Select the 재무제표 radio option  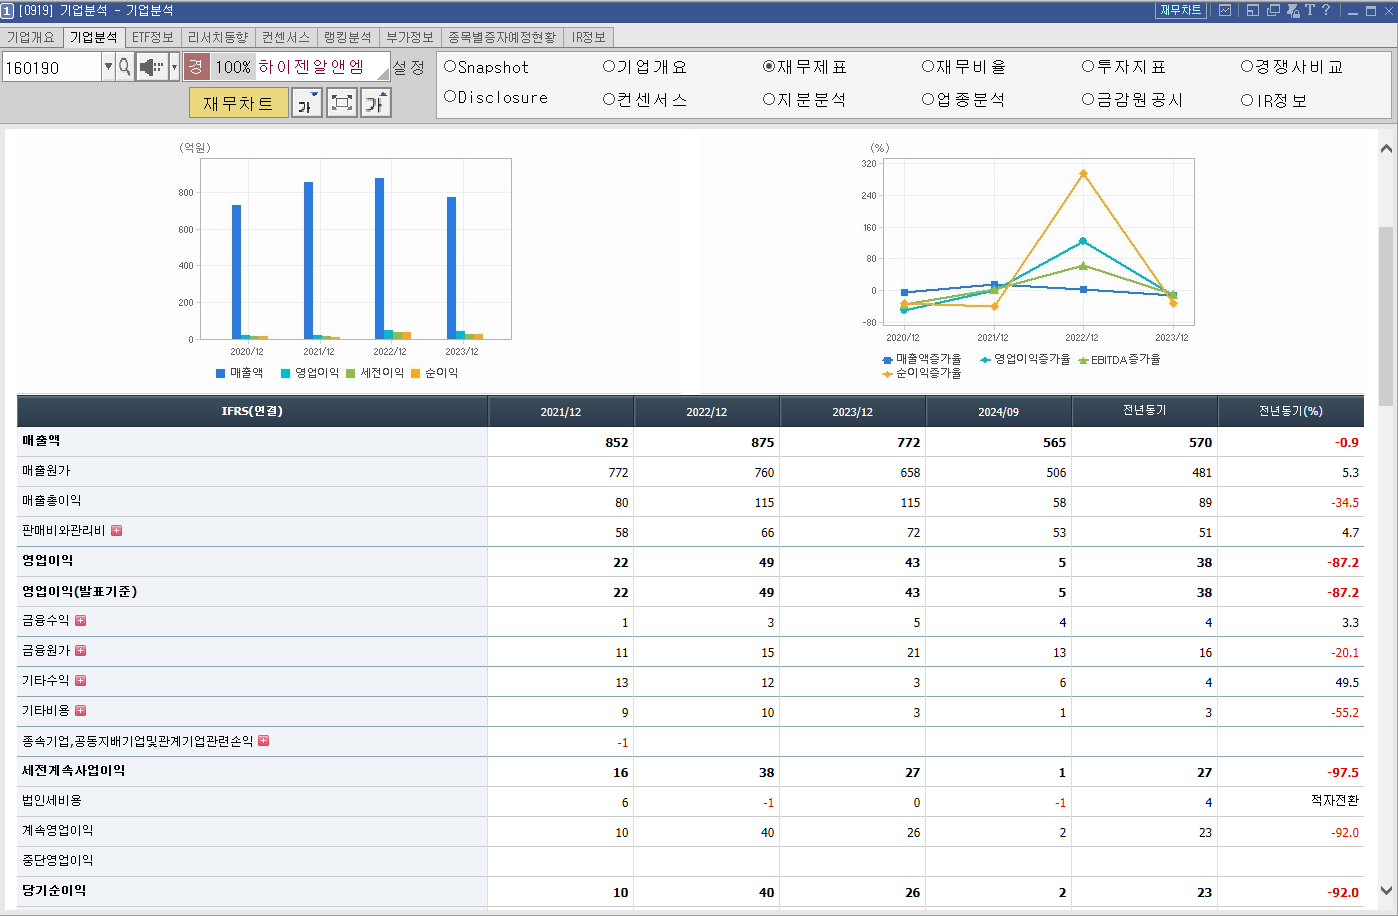point(769,67)
